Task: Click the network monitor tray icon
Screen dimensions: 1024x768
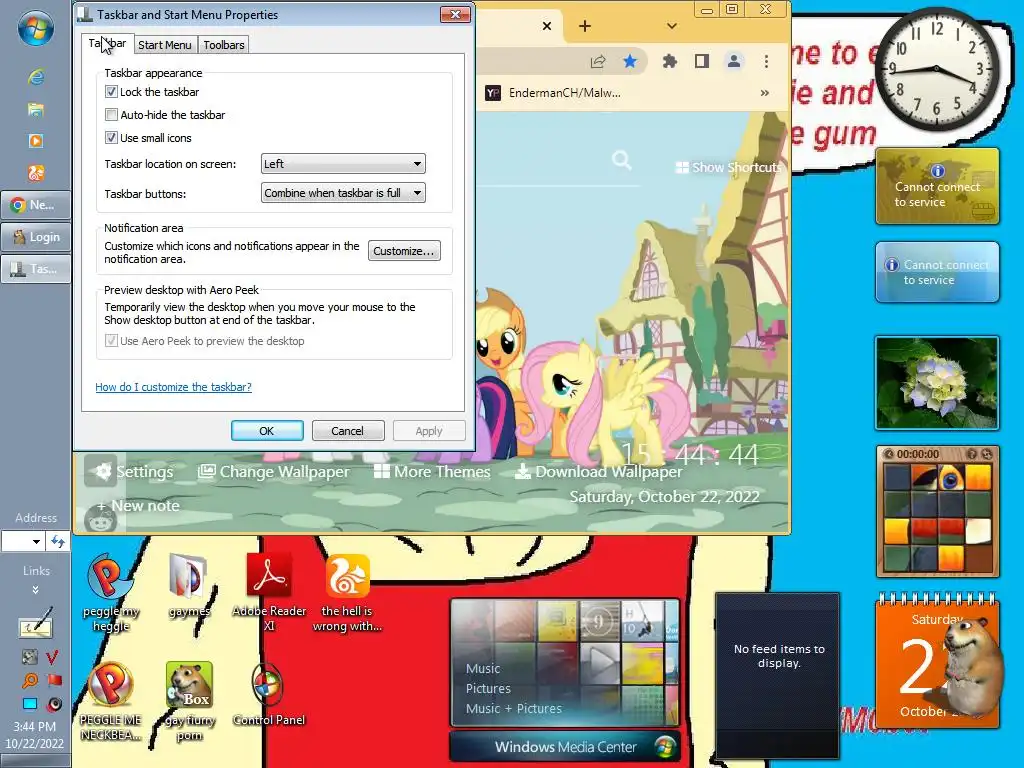Action: [29, 703]
